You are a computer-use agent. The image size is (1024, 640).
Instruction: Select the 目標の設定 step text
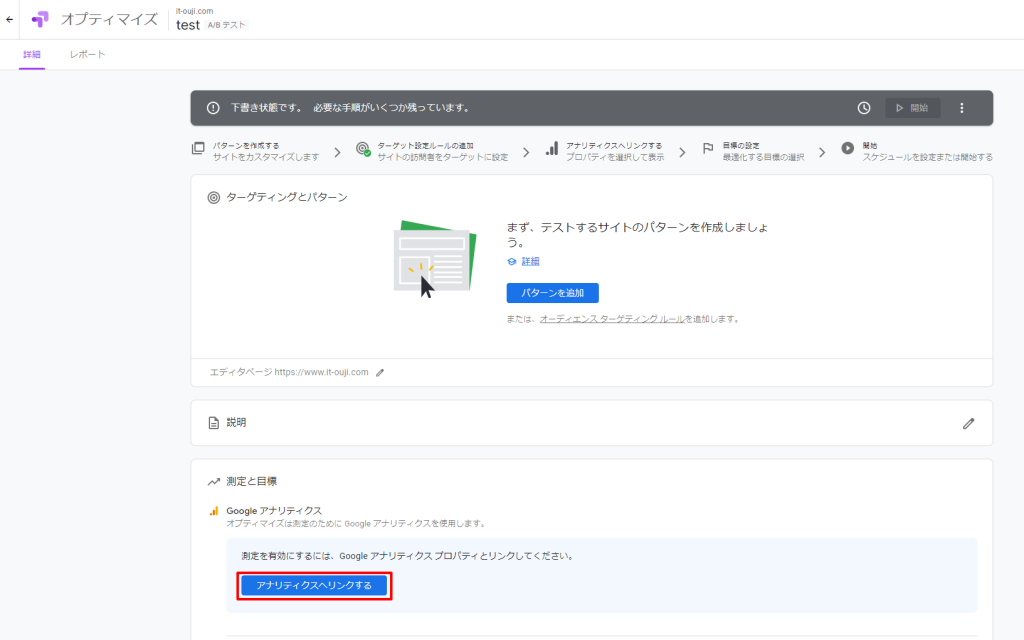(x=741, y=146)
